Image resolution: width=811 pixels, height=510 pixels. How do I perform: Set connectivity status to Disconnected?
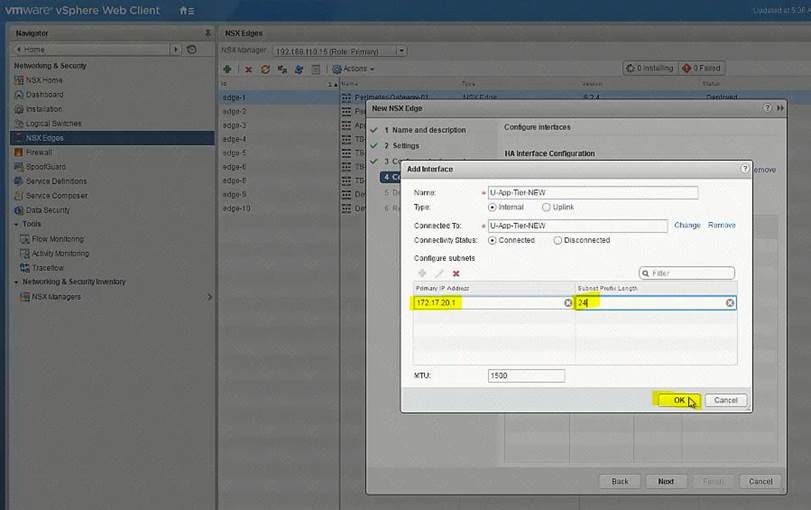557,240
